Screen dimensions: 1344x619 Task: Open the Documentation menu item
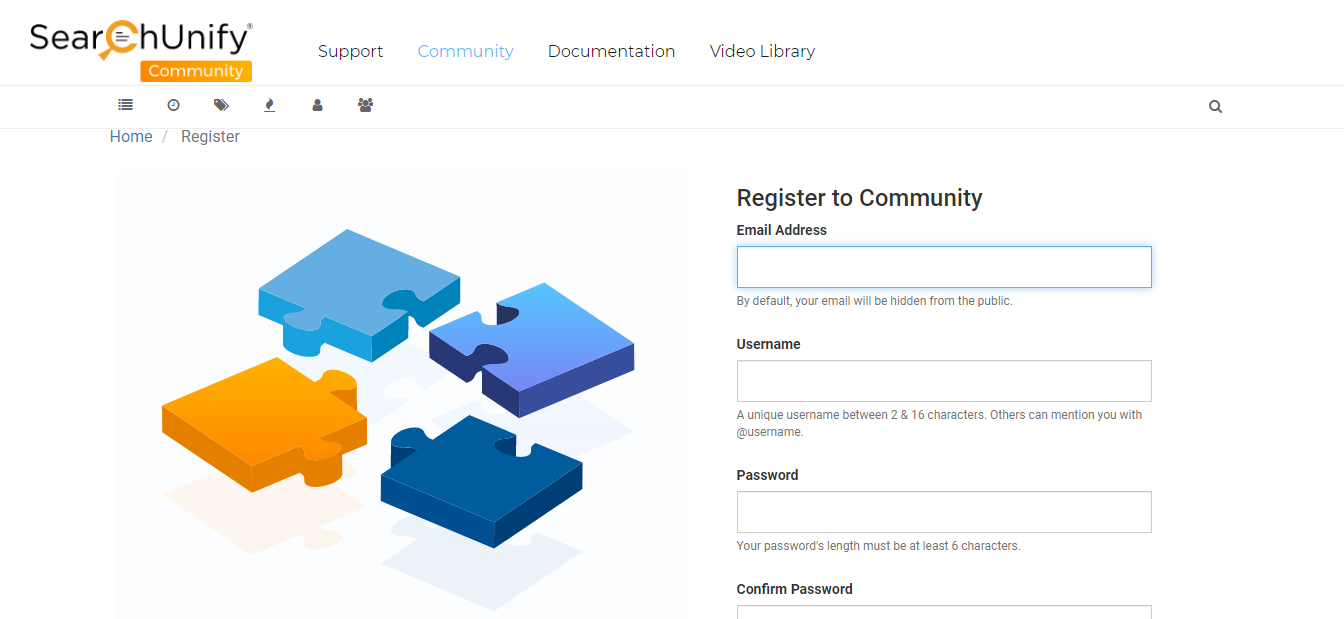(x=611, y=51)
